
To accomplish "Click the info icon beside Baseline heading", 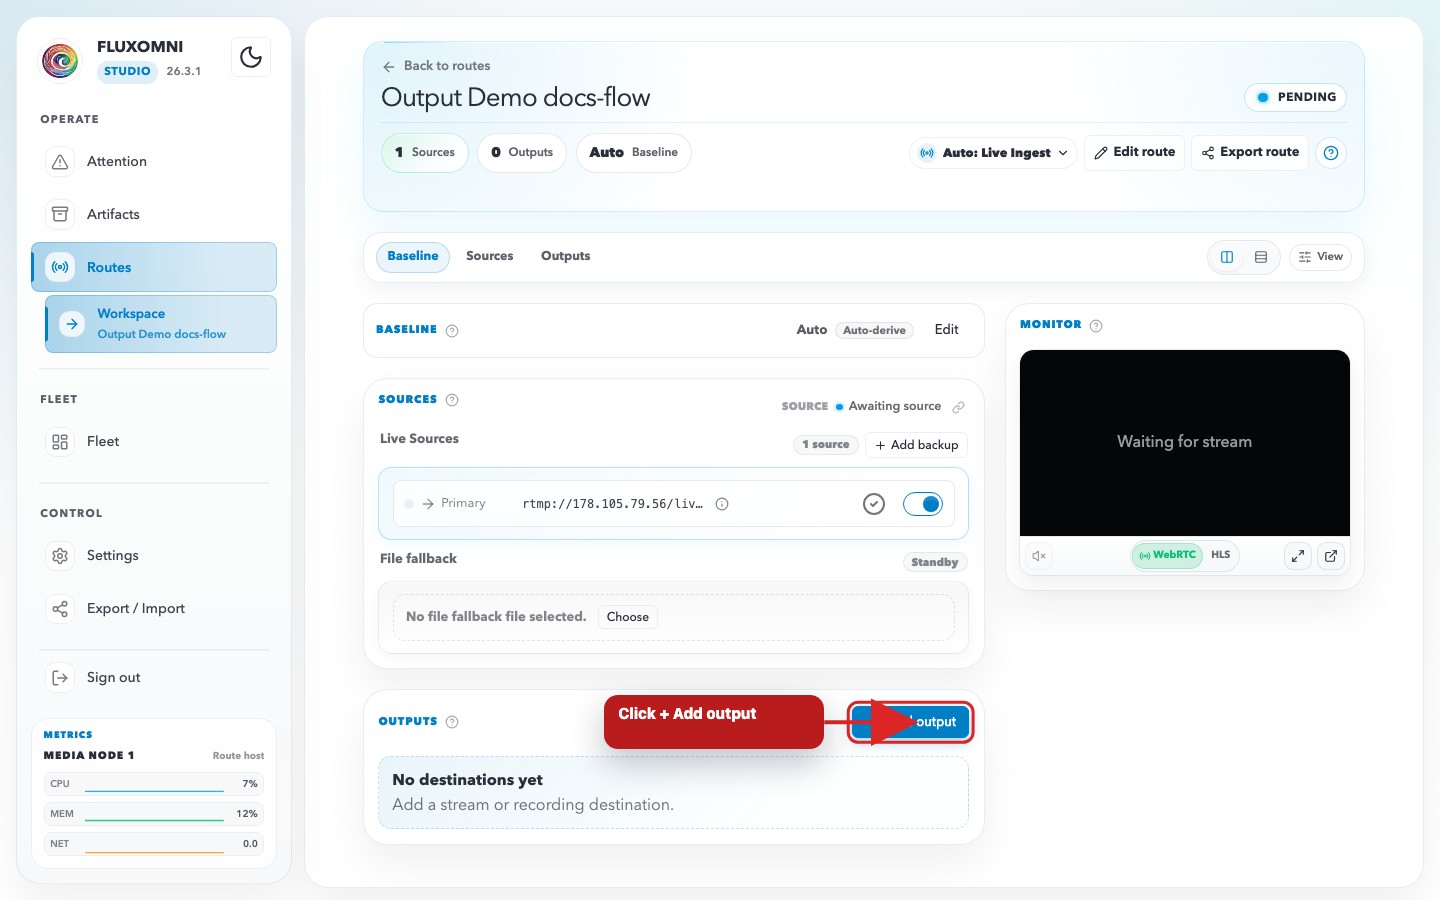I will pos(452,331).
